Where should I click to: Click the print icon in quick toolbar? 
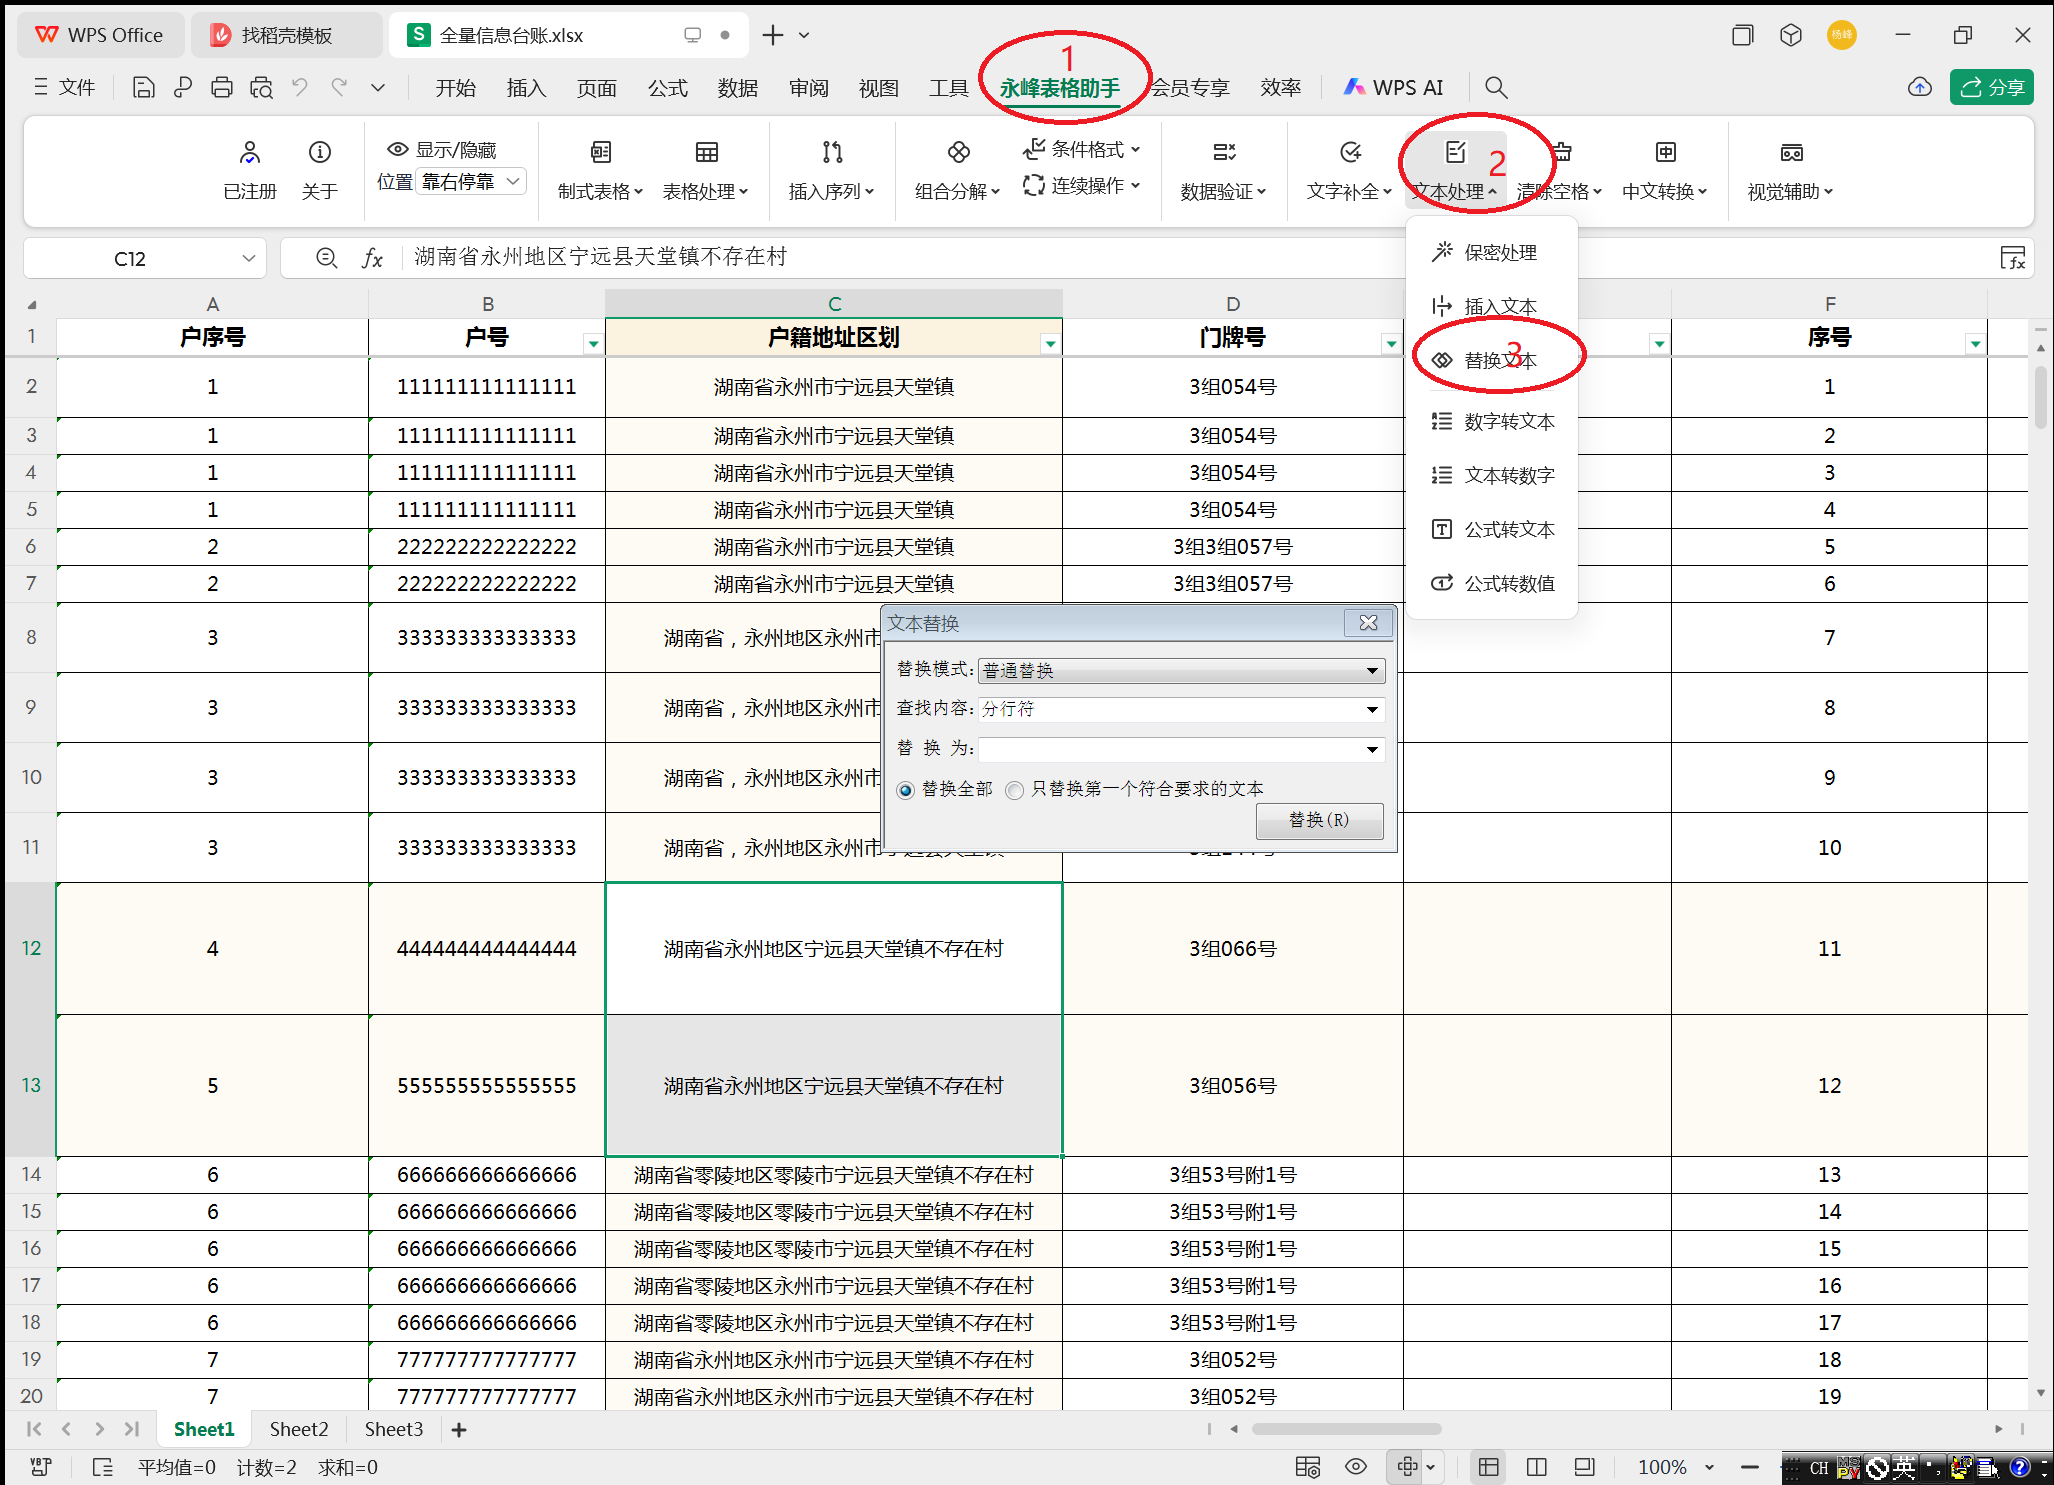coord(221,88)
